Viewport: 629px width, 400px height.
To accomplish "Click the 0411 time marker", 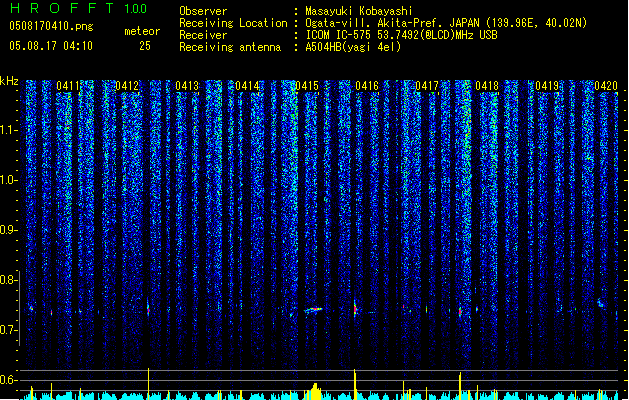I will [x=67, y=86].
